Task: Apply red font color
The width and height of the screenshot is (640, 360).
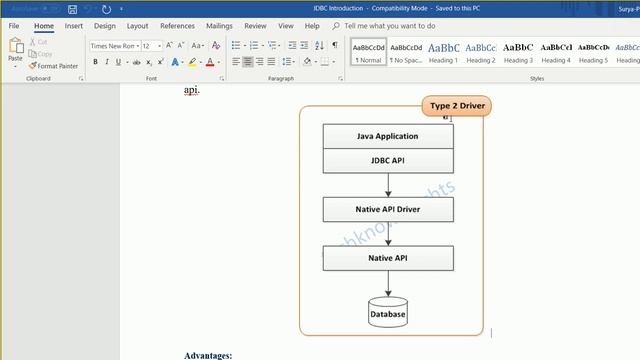Action: point(210,62)
